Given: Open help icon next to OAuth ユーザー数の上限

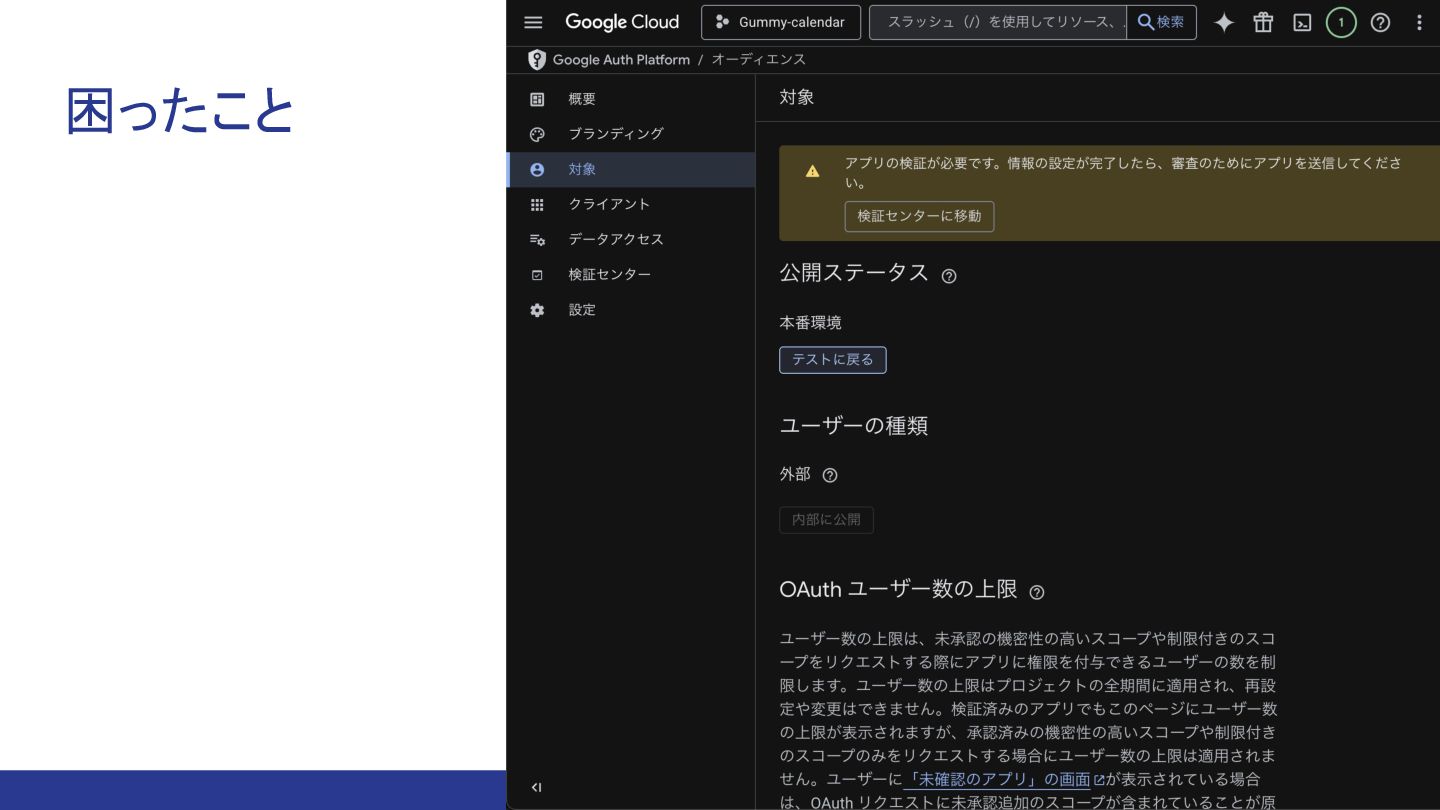Looking at the screenshot, I should click(1037, 592).
